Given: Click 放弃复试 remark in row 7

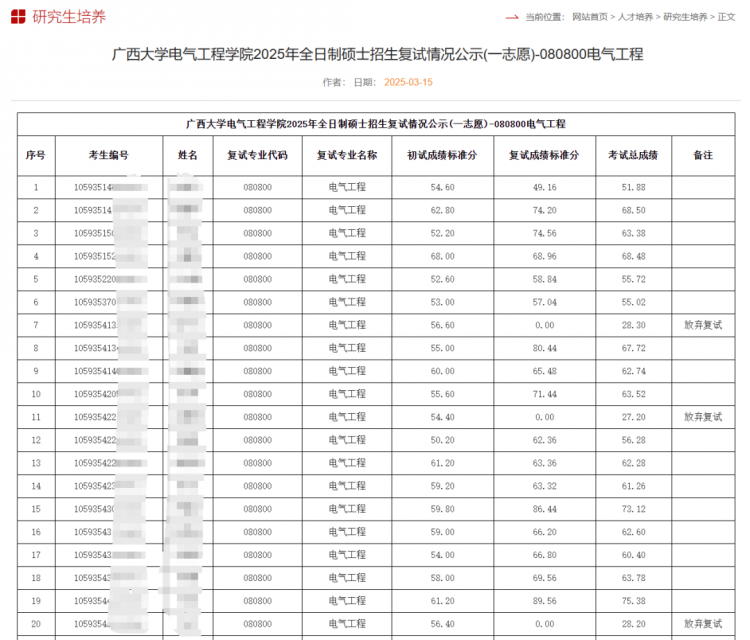Looking at the screenshot, I should pos(703,325).
